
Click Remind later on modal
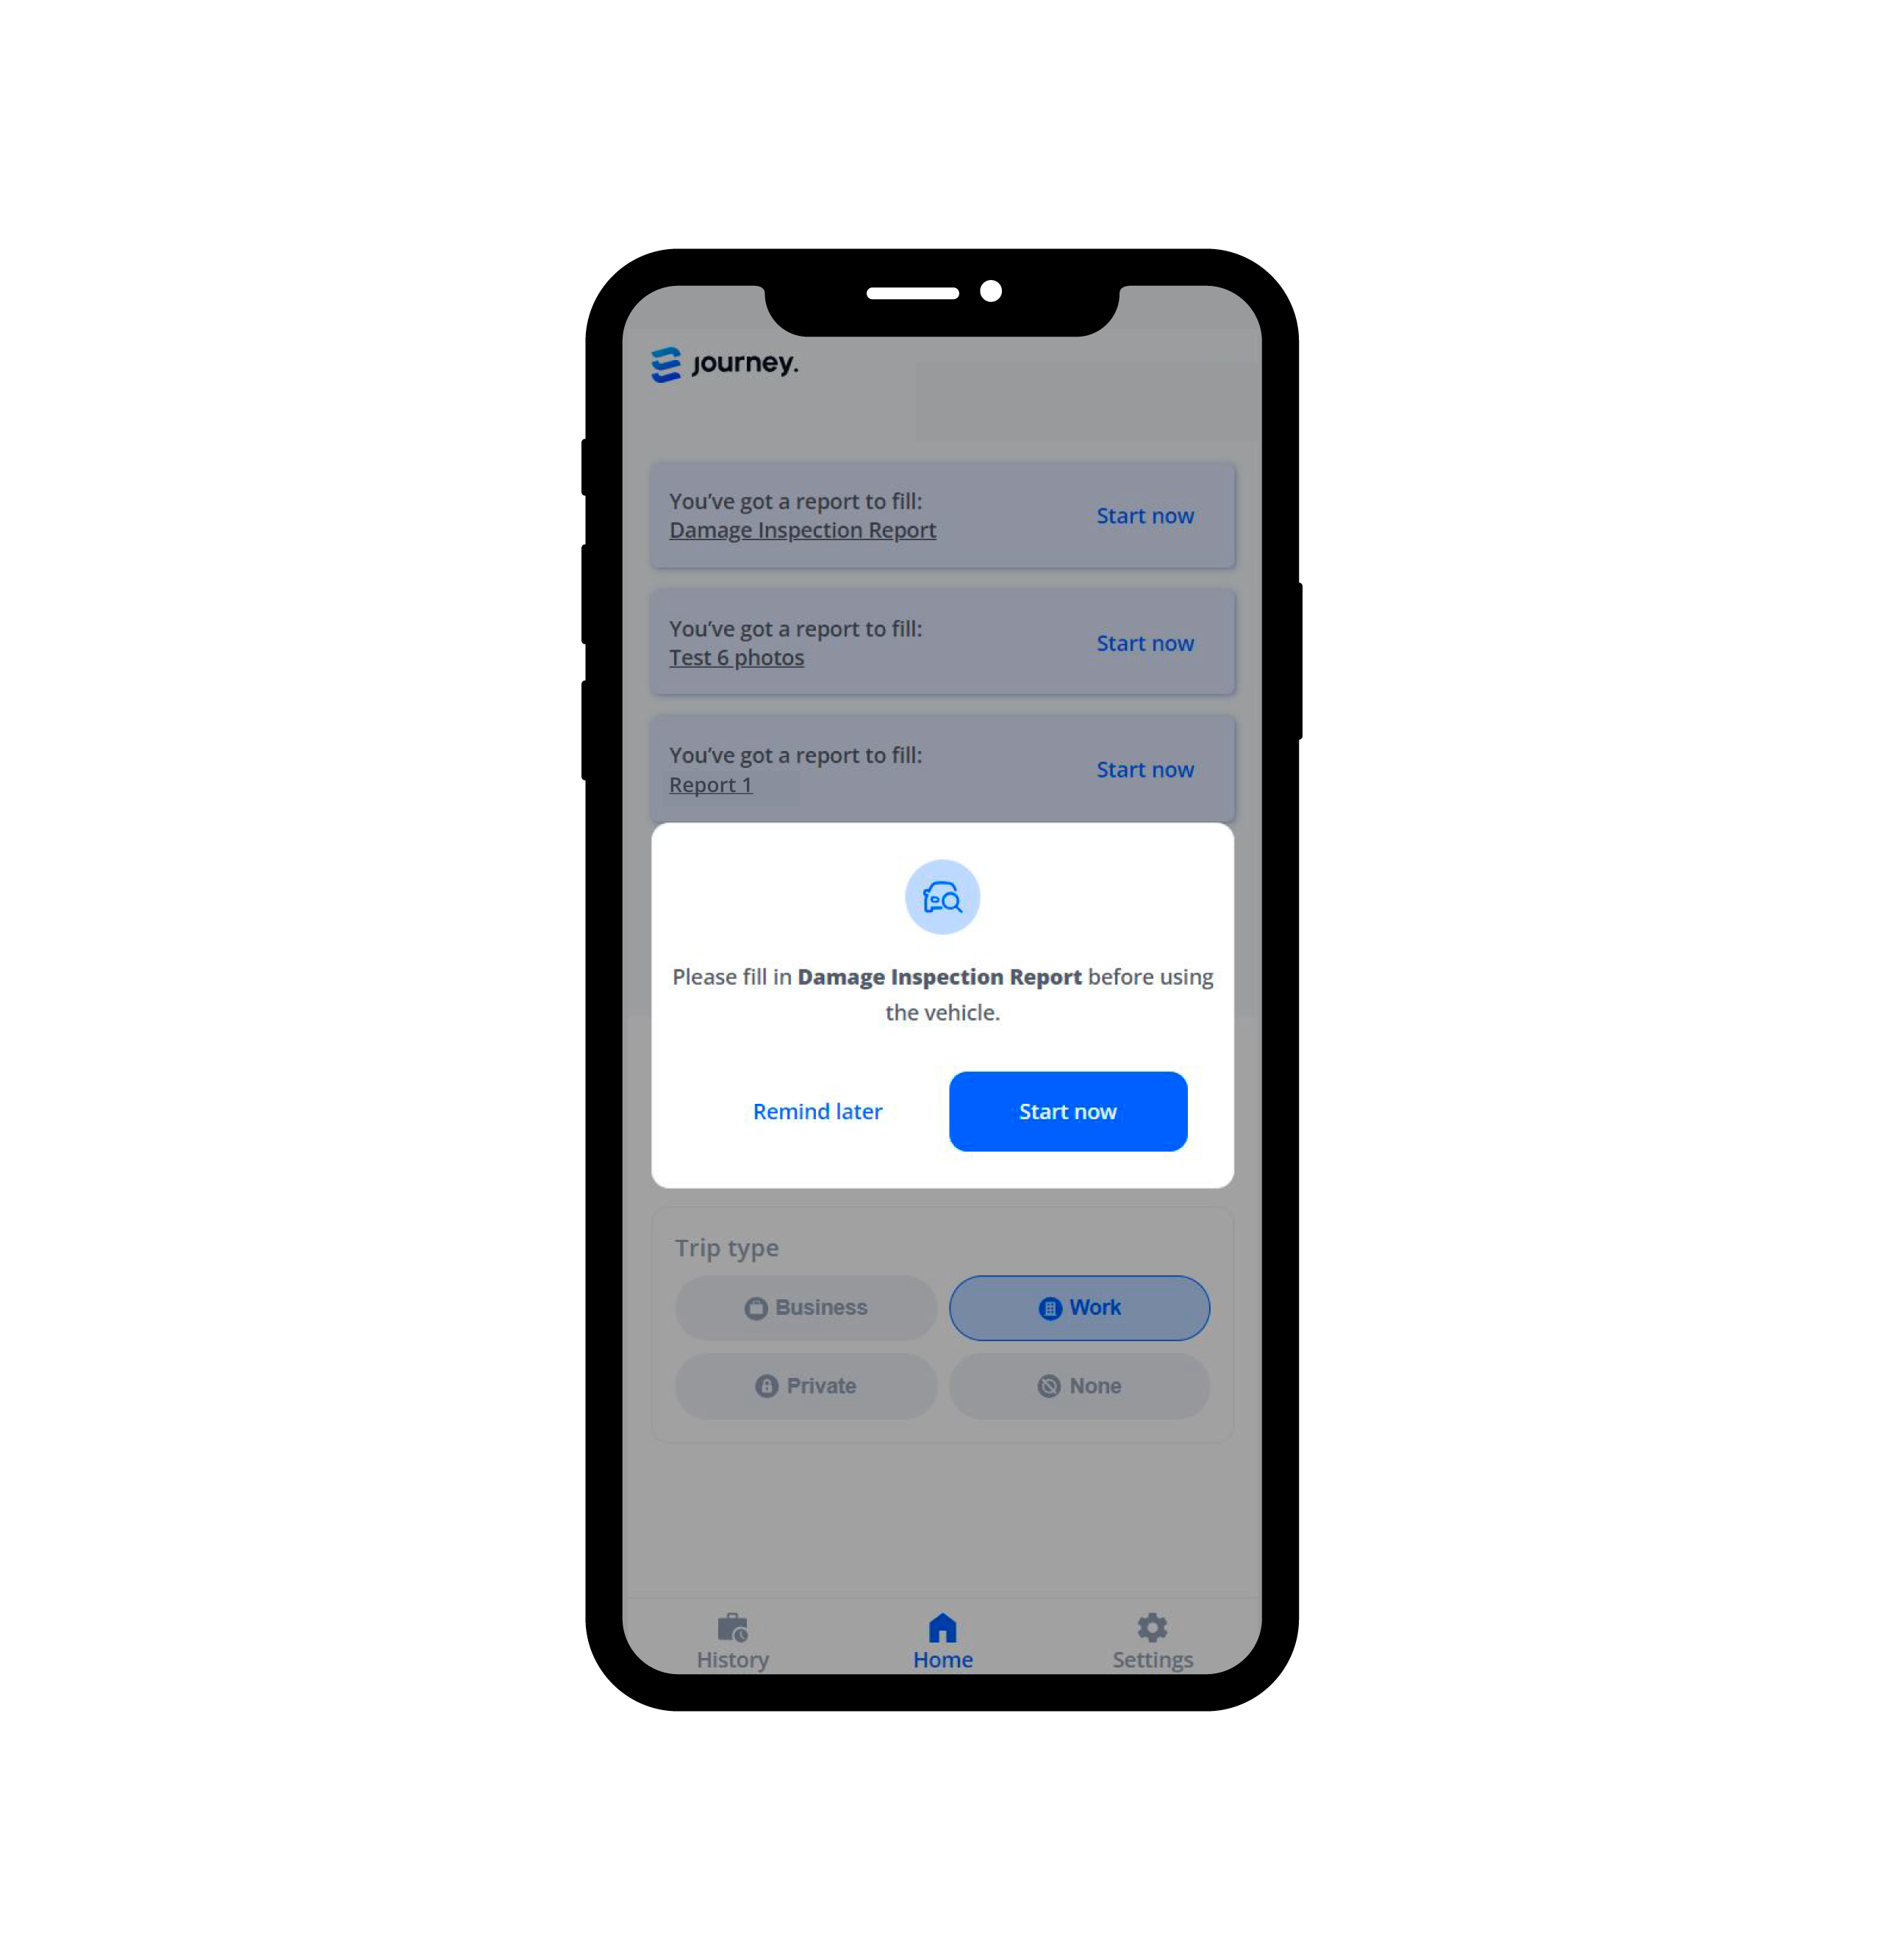817,1111
